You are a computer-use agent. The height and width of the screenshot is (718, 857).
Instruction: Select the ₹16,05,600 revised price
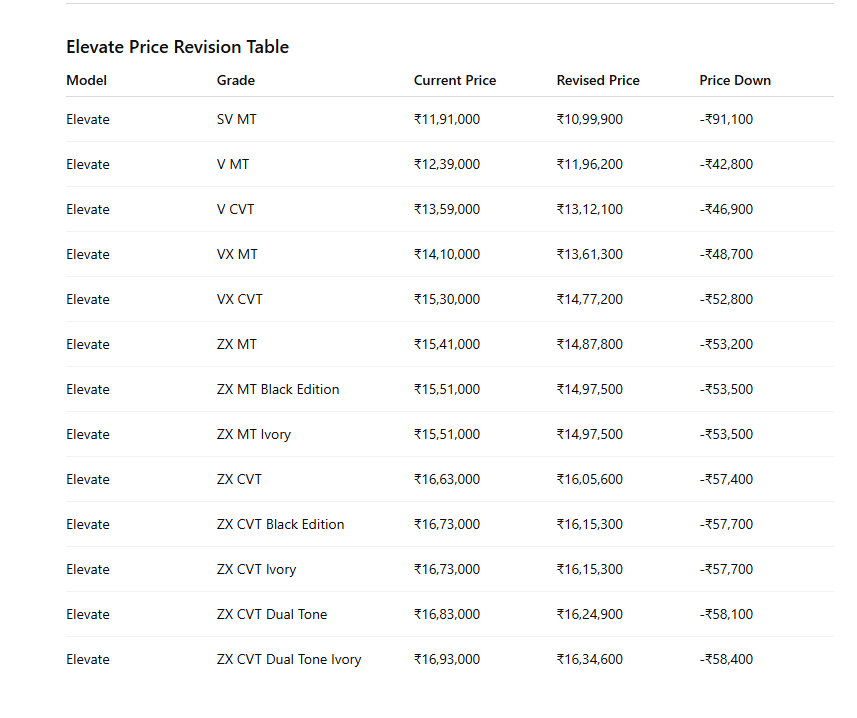590,479
